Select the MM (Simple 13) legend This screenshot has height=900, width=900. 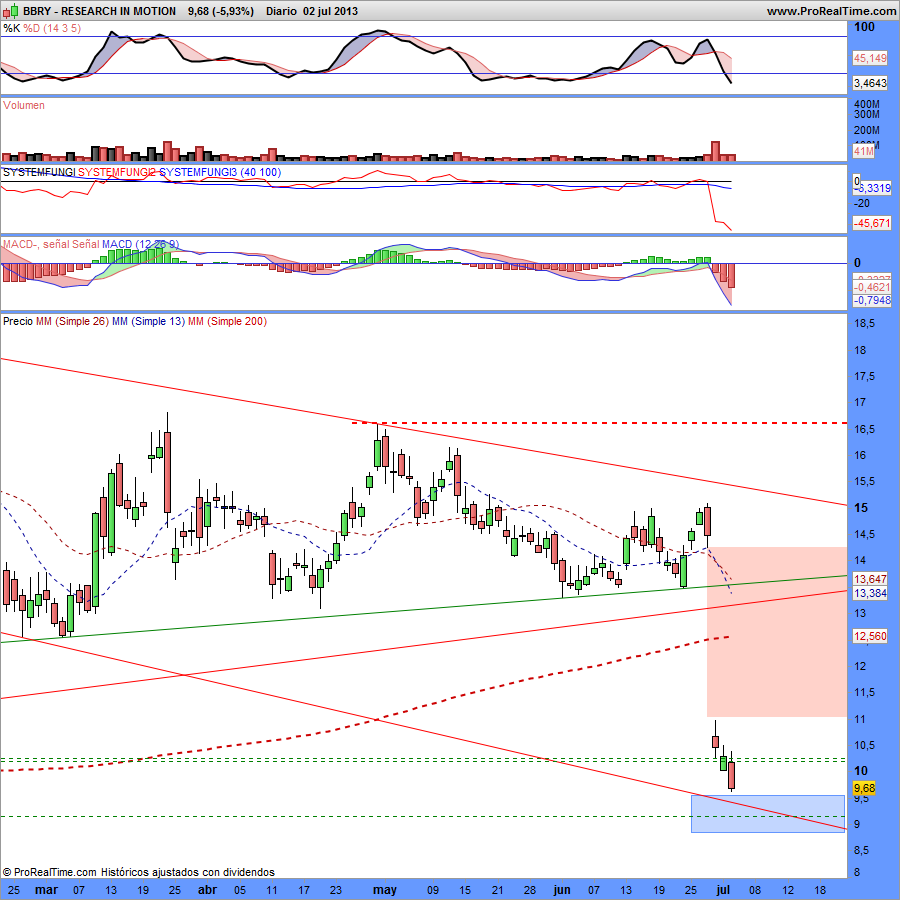(149, 321)
